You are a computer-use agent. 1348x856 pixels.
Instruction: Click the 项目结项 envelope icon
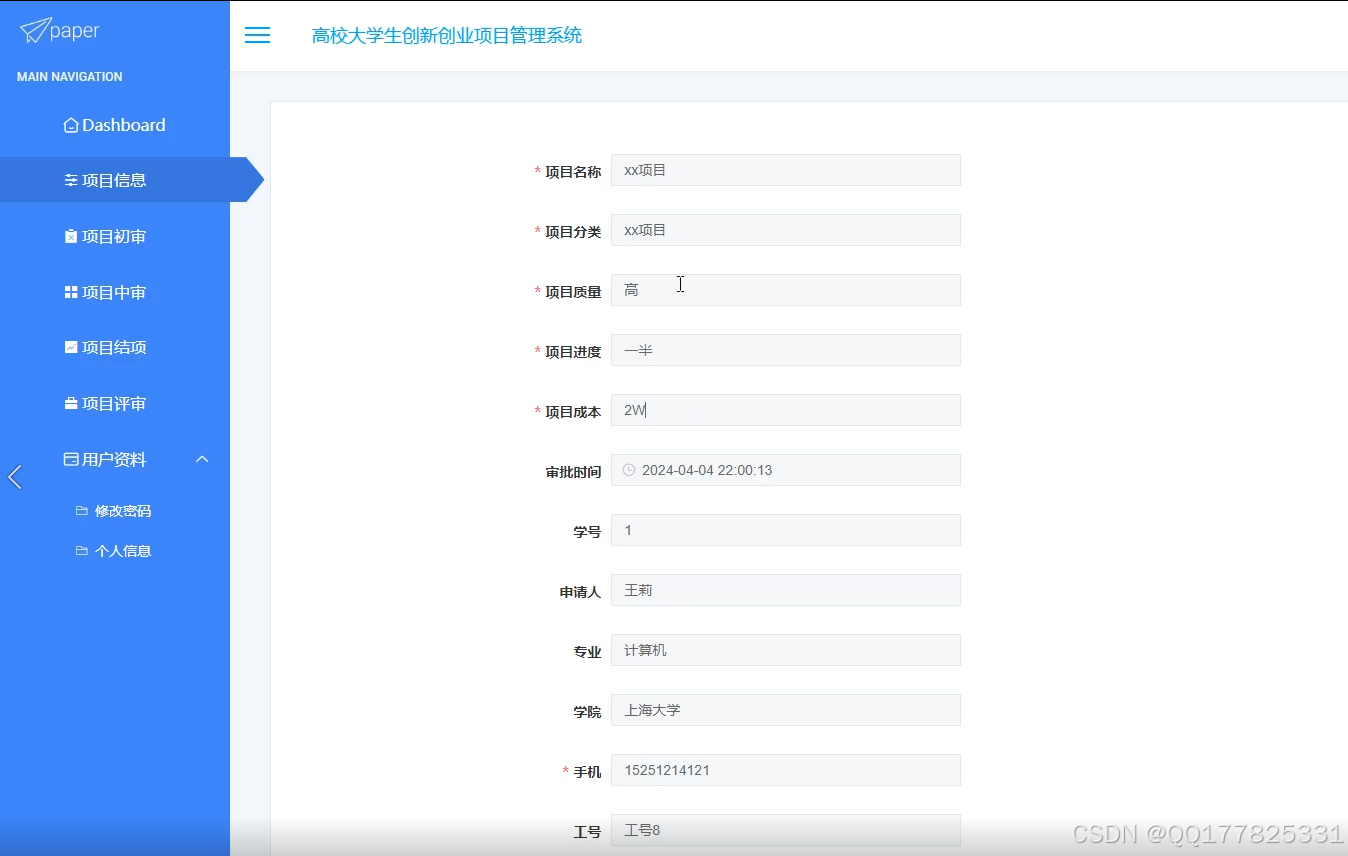click(x=71, y=347)
